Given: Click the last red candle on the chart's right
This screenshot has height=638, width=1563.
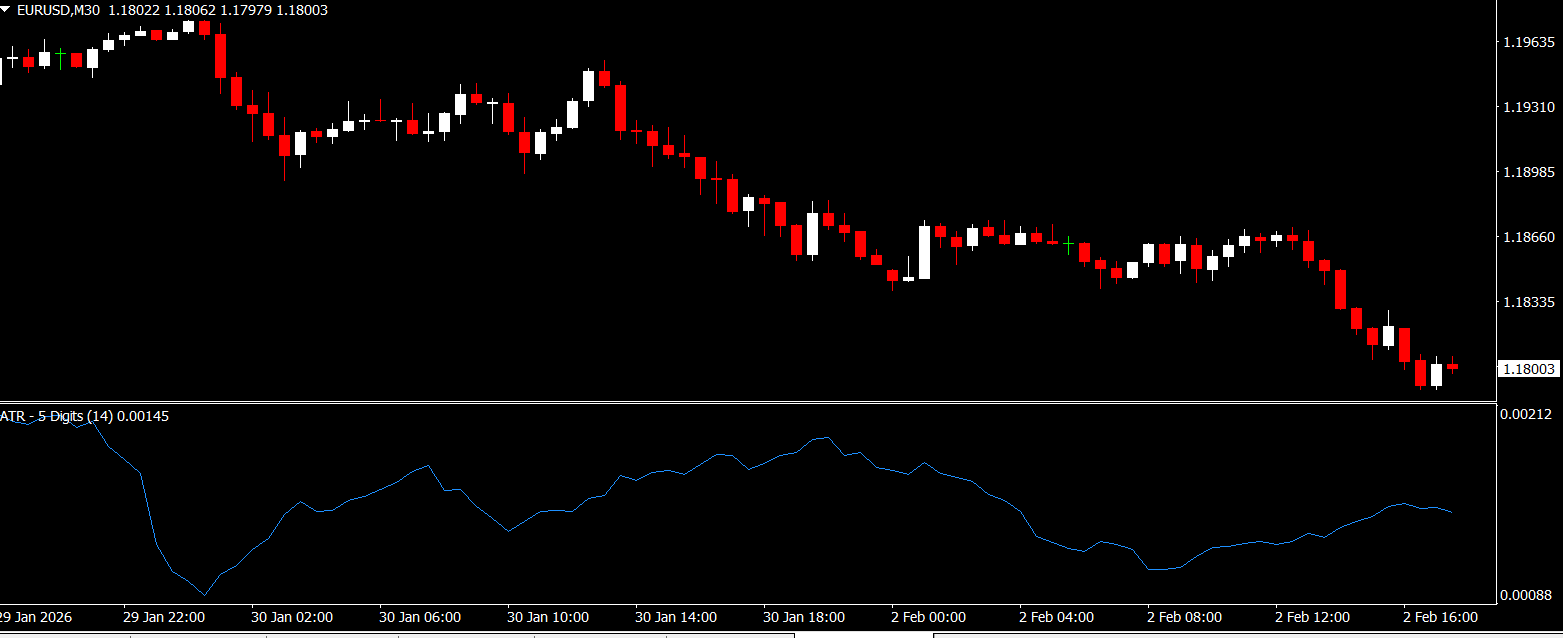Looking at the screenshot, I should pyautogui.click(x=1452, y=366).
